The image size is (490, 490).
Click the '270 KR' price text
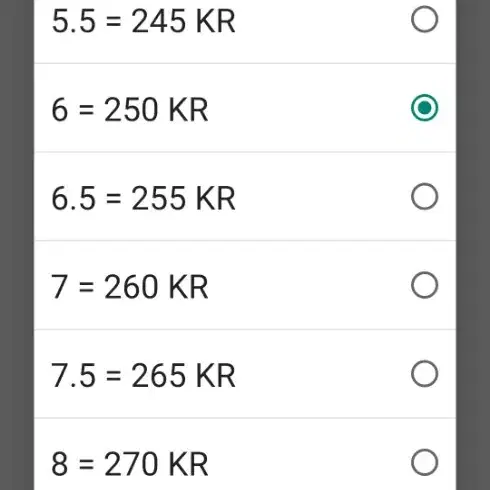pyautogui.click(x=156, y=464)
